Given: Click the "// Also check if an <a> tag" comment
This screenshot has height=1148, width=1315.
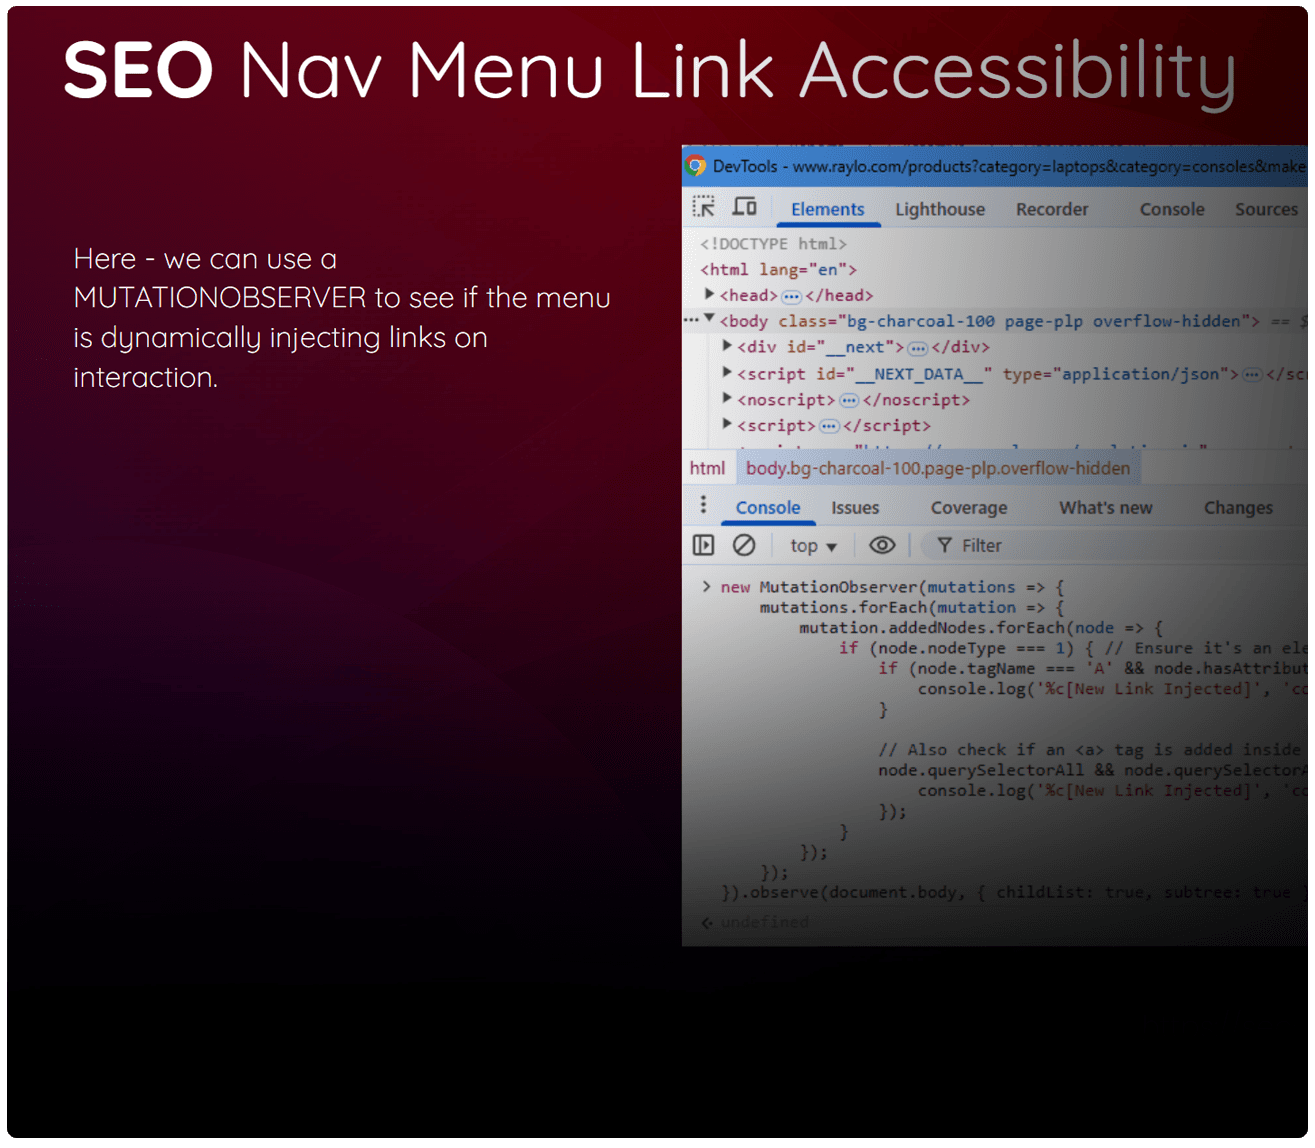Looking at the screenshot, I should (x=1090, y=750).
